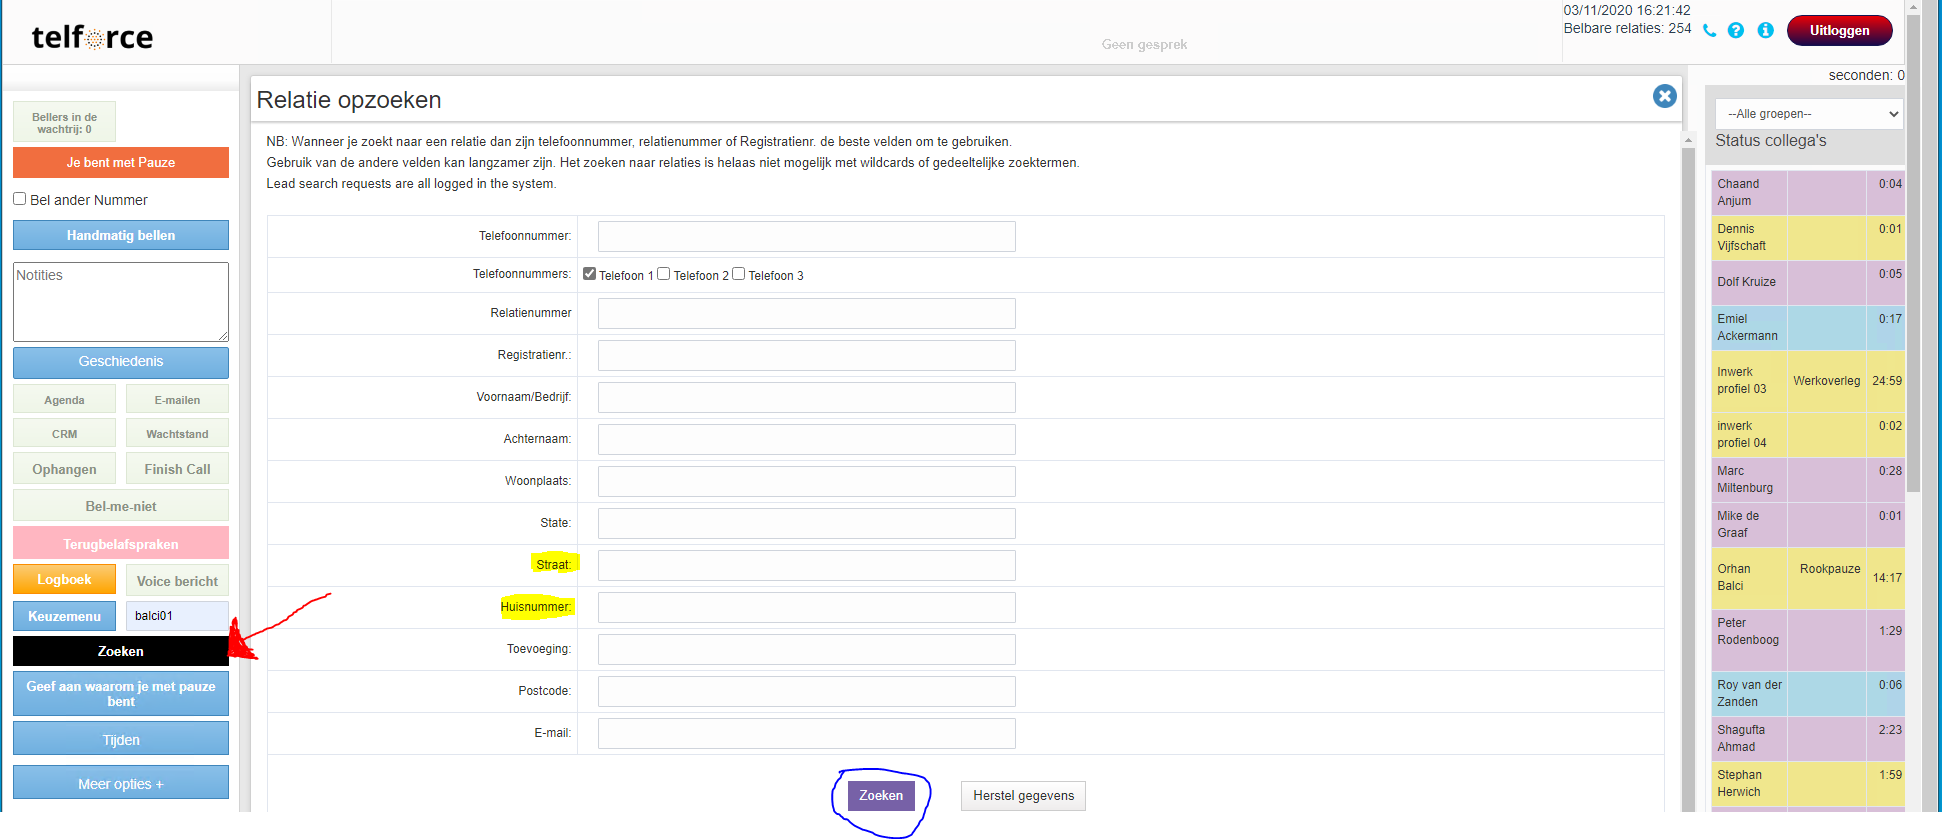1942x839 pixels.
Task: Click the black Zoeken sidebar button
Action: coord(121,651)
